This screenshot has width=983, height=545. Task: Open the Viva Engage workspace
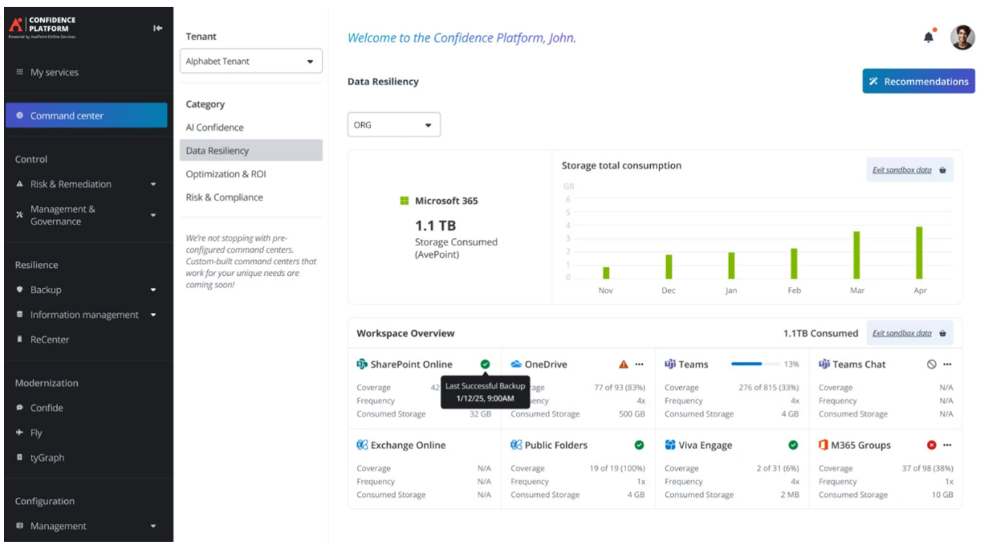[x=705, y=445]
